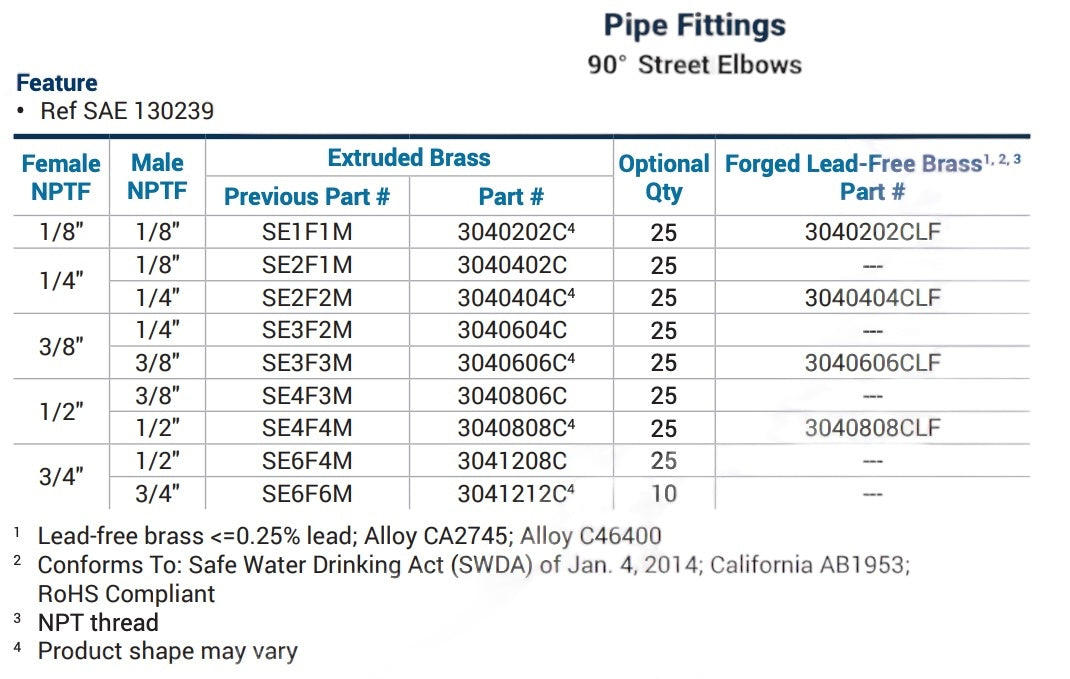
Task: Select the Product shape may vary footnote
Action: [167, 652]
